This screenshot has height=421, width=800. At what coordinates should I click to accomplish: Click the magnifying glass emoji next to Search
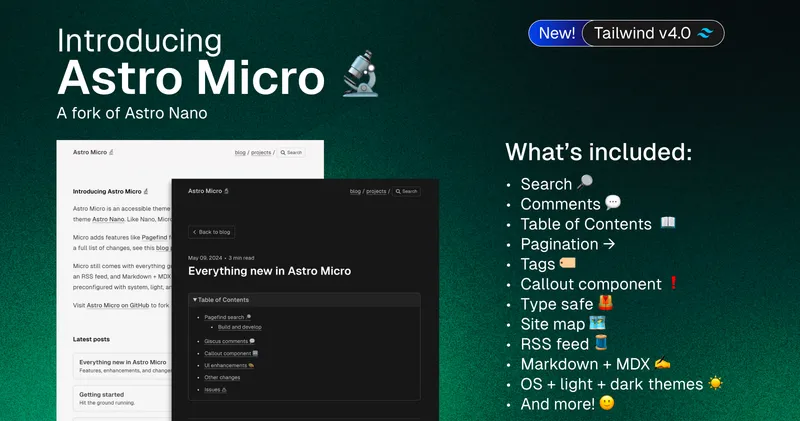point(587,183)
